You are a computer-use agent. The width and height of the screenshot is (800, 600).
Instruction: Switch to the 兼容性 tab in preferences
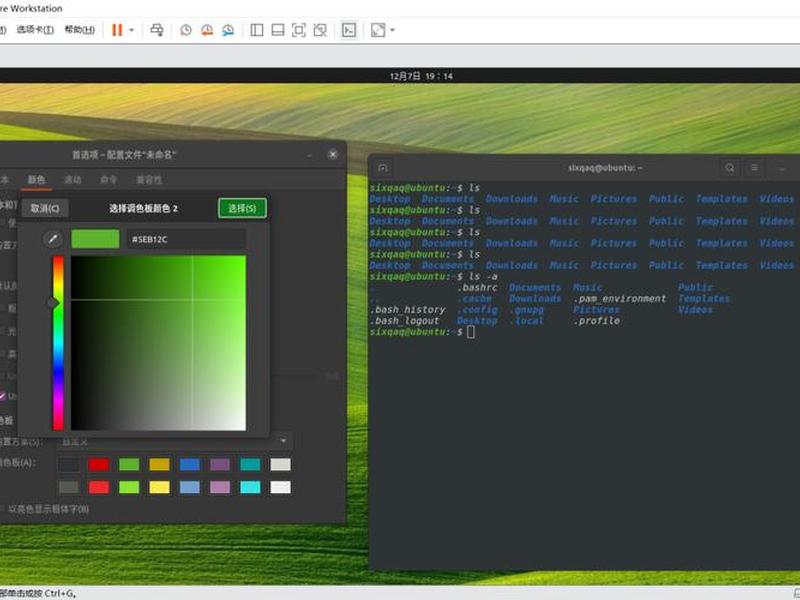click(x=149, y=180)
